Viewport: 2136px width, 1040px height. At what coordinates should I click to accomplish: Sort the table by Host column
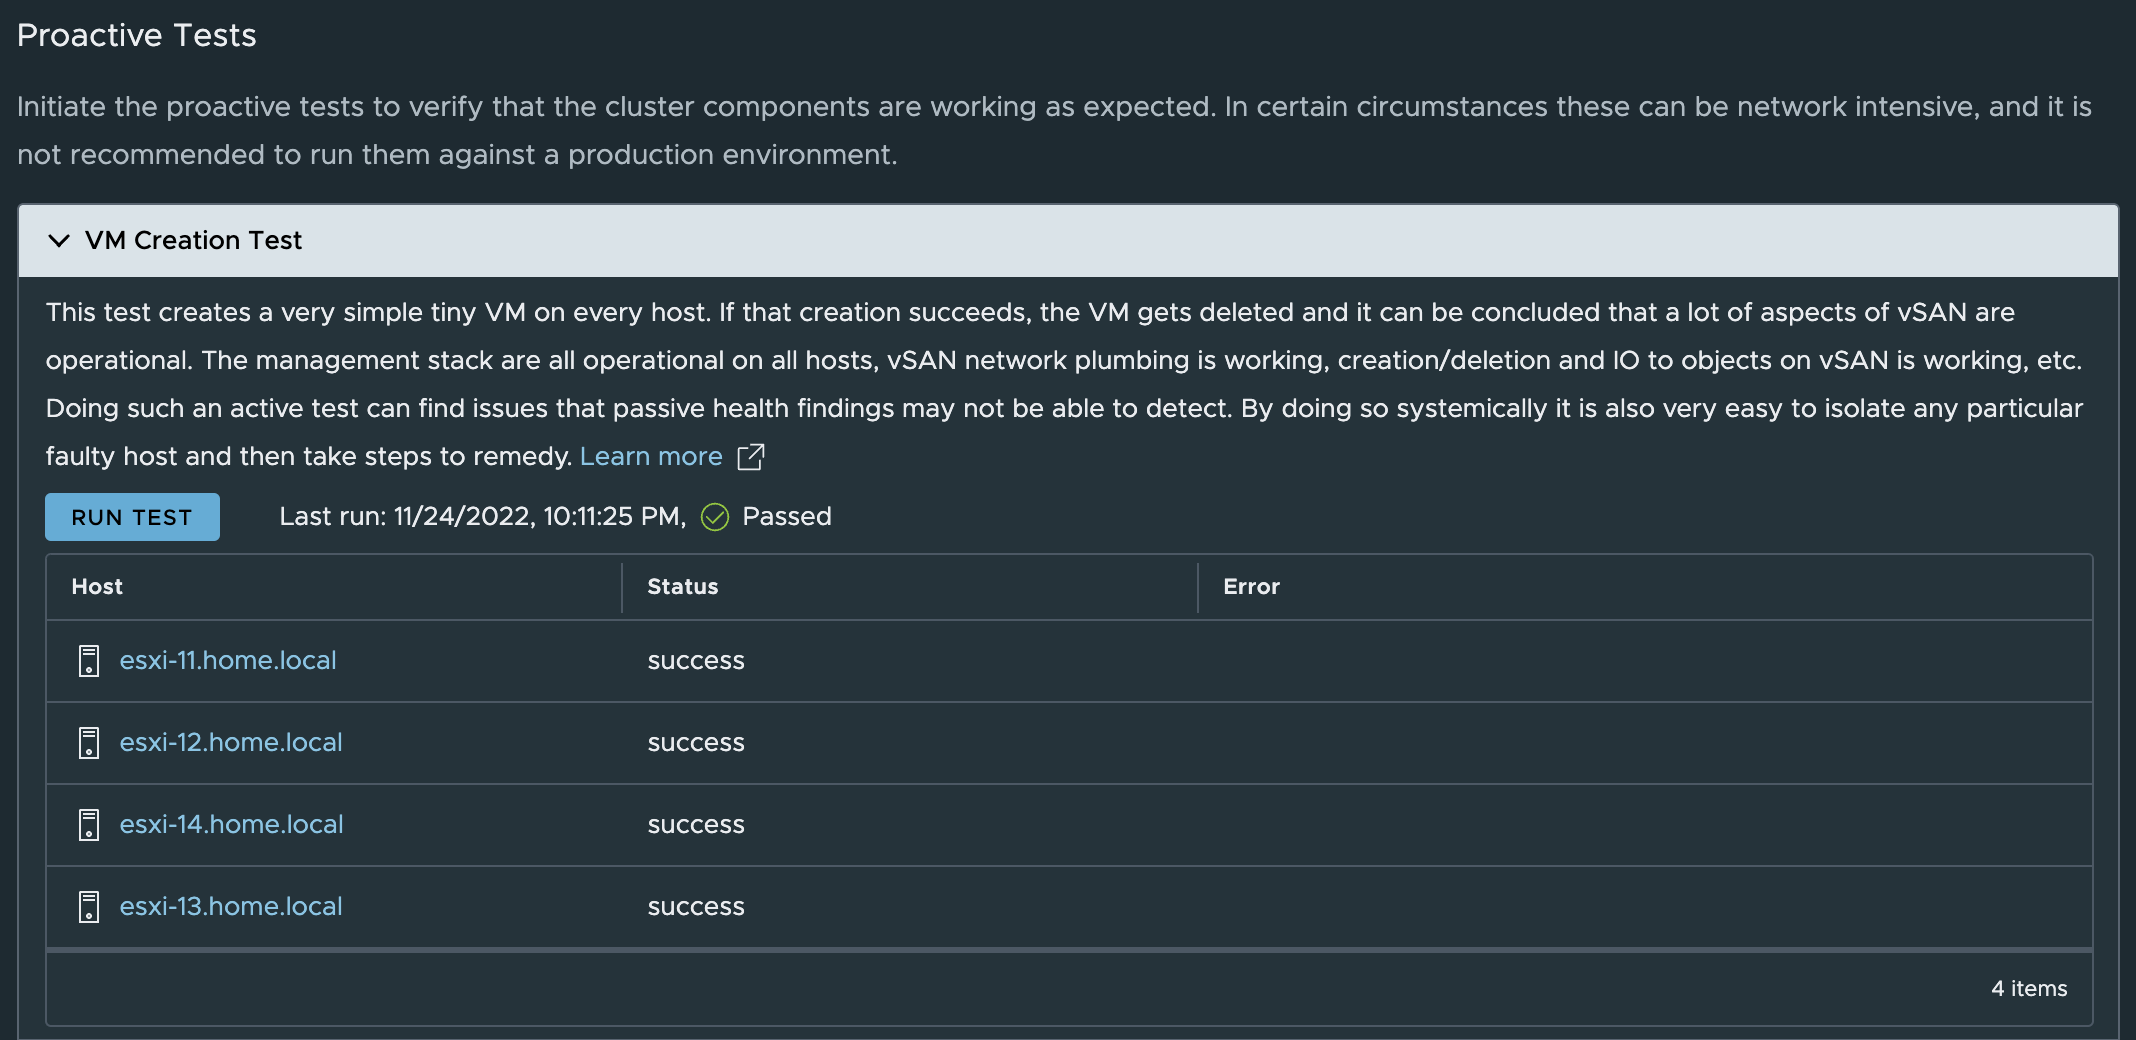tap(97, 587)
